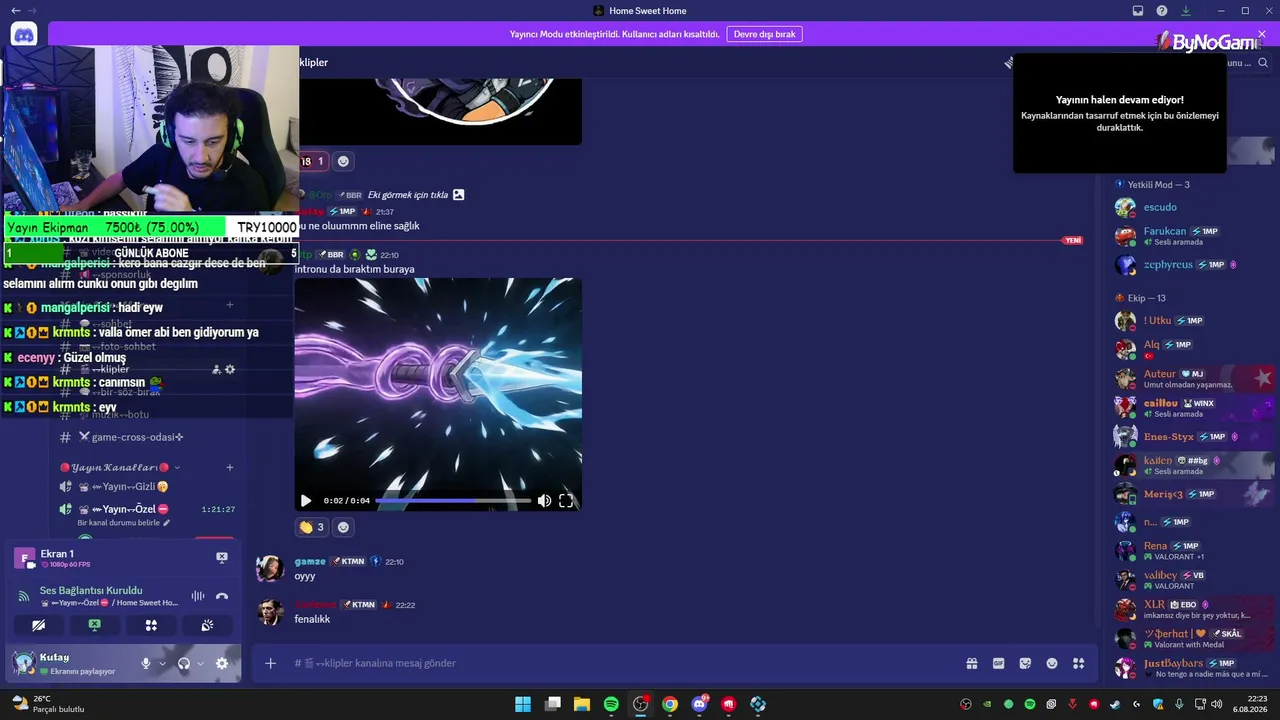This screenshot has height=720, width=1280.
Task: Open the GIF picker
Action: pyautogui.click(x=998, y=663)
